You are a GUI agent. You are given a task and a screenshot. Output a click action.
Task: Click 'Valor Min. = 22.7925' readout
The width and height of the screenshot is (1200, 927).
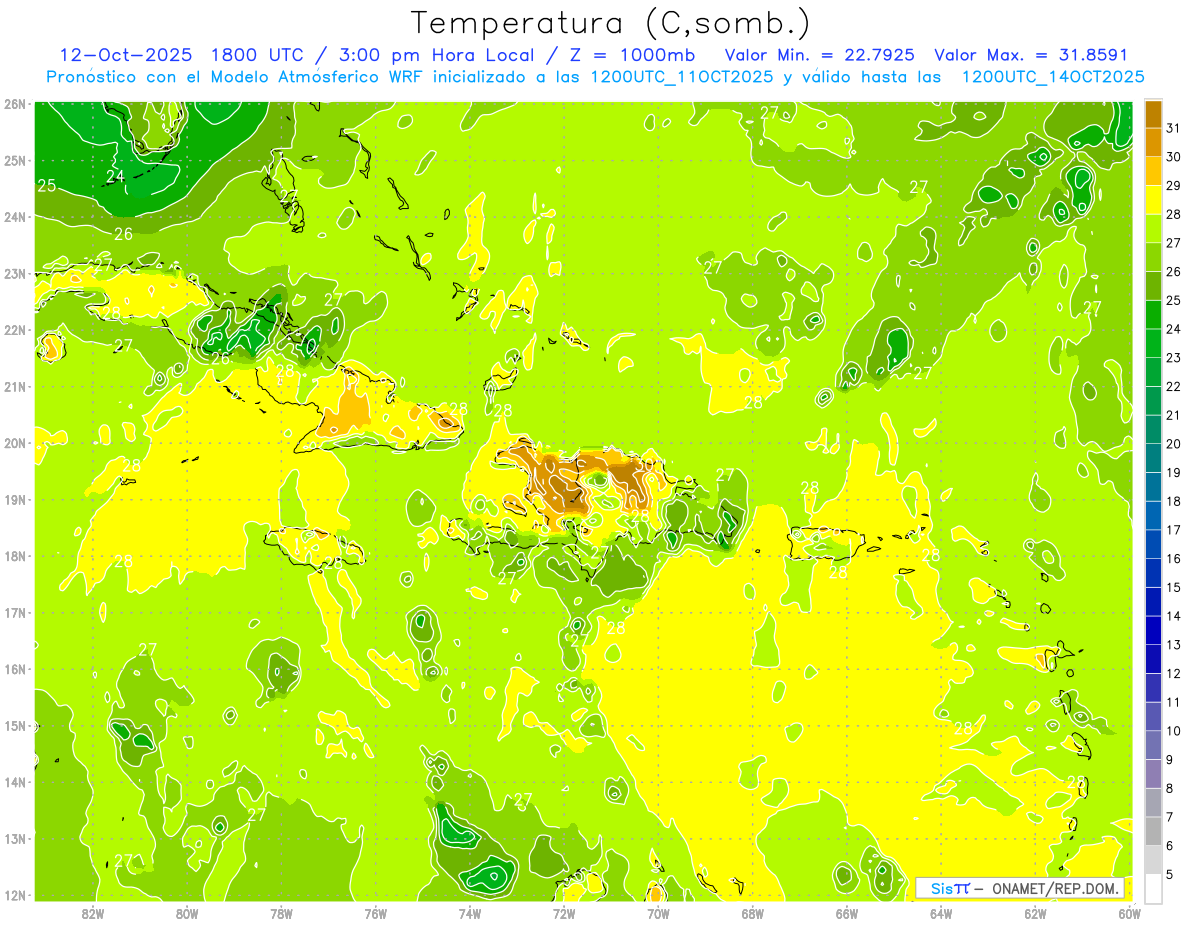(x=820, y=55)
